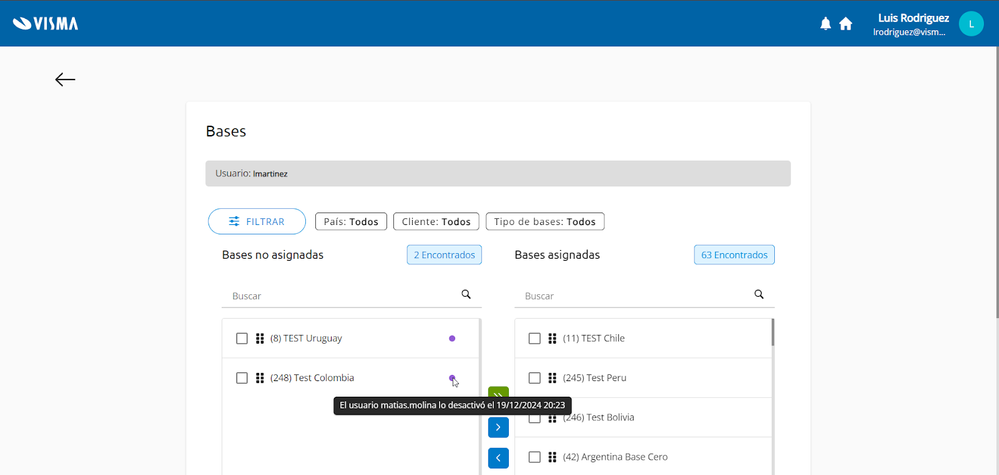The width and height of the screenshot is (999, 475).
Task: Check the TEST Uruguay checkbox
Action: pos(242,338)
